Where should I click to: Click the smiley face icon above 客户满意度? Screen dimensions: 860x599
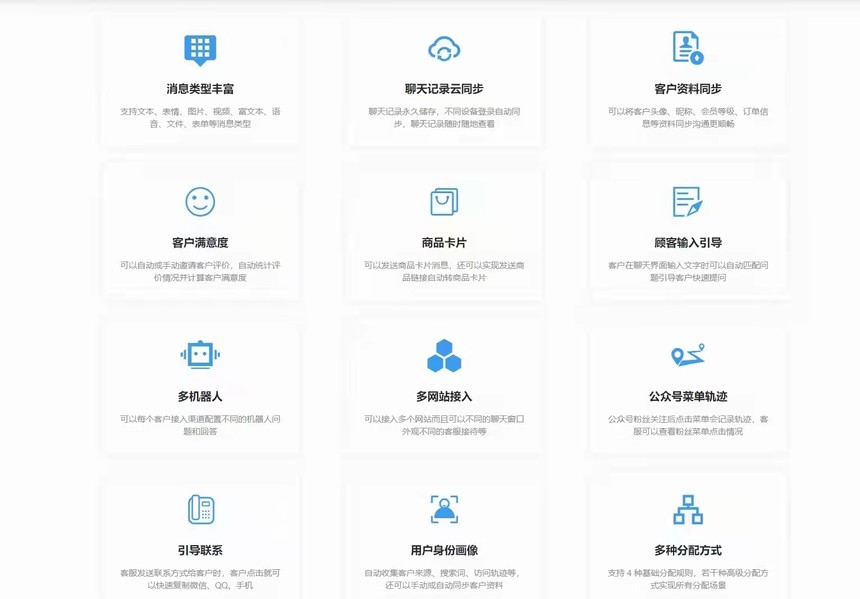(200, 202)
